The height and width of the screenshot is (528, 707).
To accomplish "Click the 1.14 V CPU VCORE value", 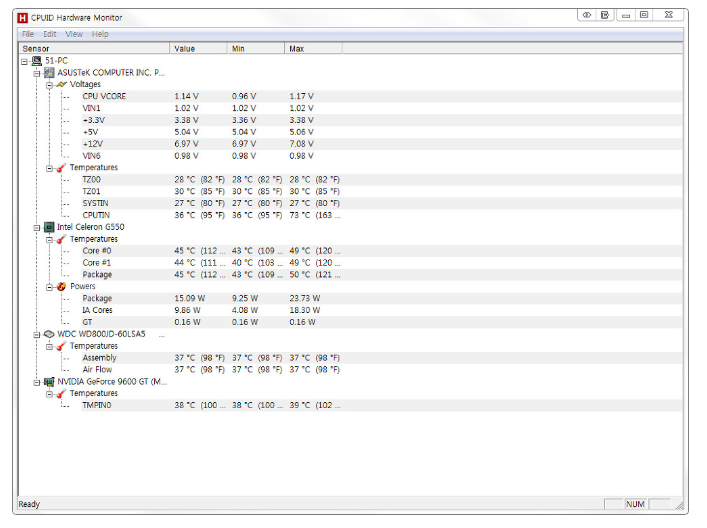I will (187, 96).
